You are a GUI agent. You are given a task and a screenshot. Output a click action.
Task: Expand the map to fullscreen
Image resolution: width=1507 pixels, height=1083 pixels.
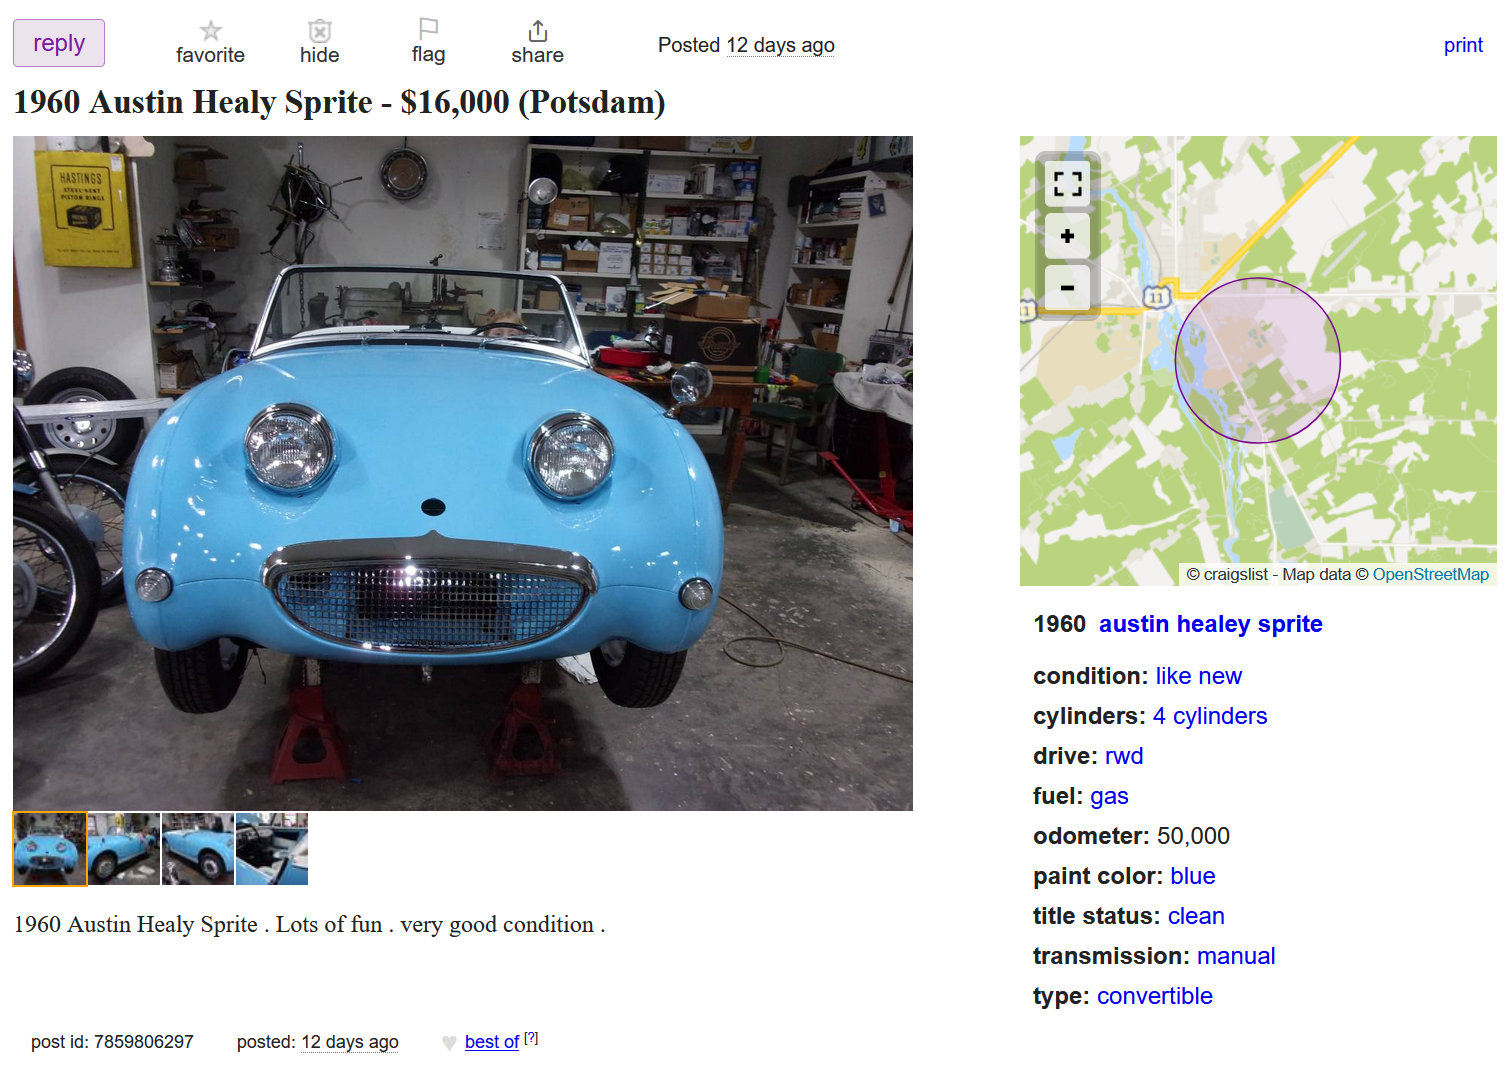tap(1067, 184)
